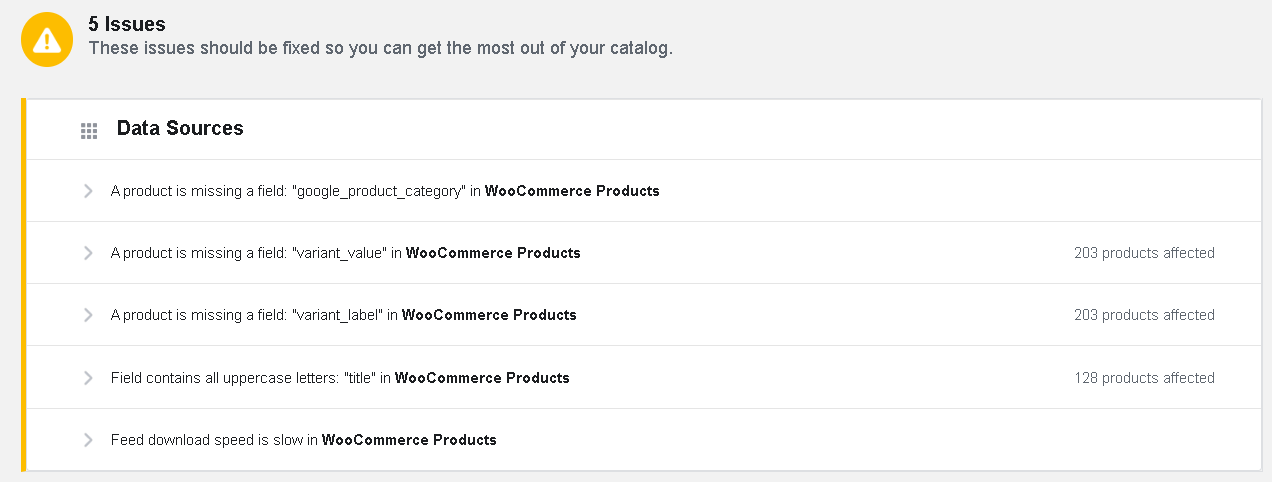Image resolution: width=1272 pixels, height=482 pixels.
Task: Click the 5 Issues heading
Action: (127, 25)
